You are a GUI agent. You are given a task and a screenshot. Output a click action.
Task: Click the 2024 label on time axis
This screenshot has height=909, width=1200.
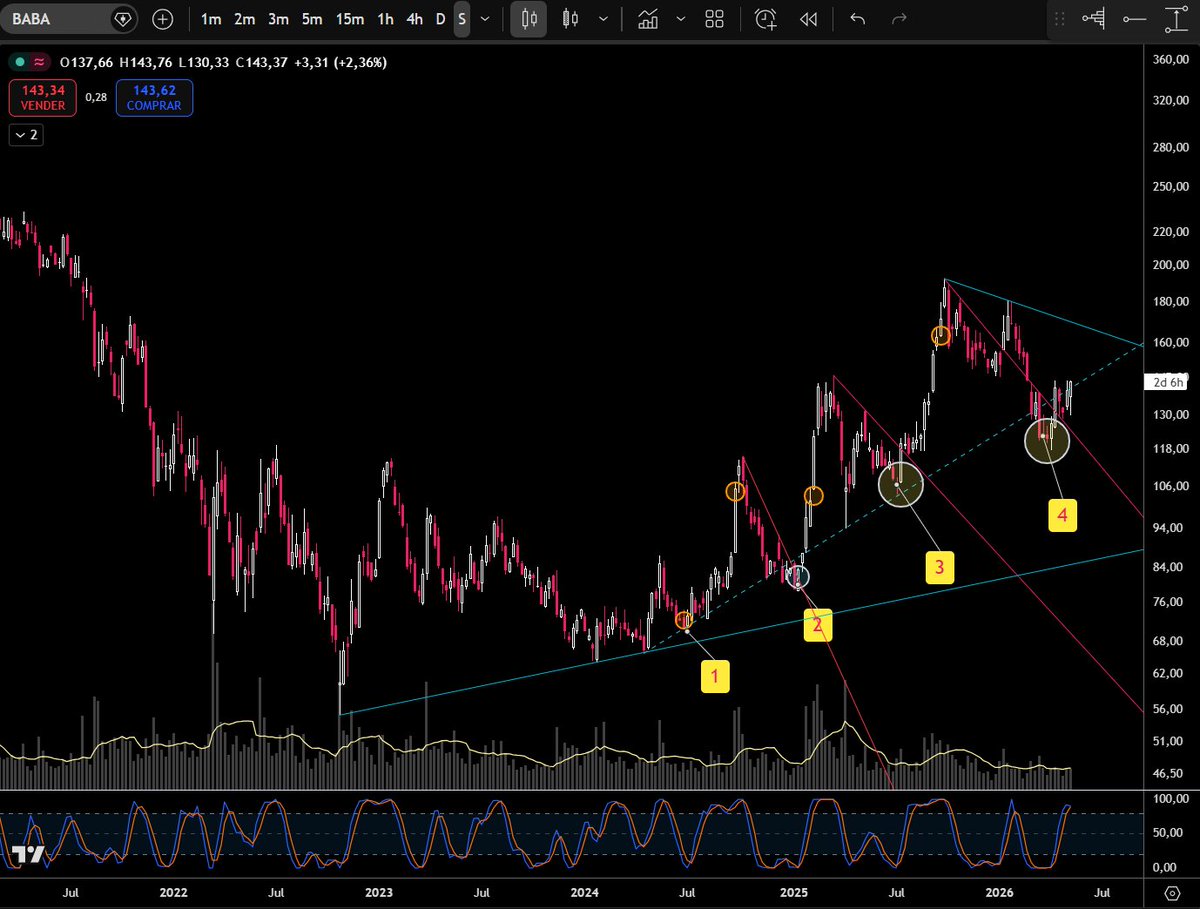pyautogui.click(x=585, y=891)
